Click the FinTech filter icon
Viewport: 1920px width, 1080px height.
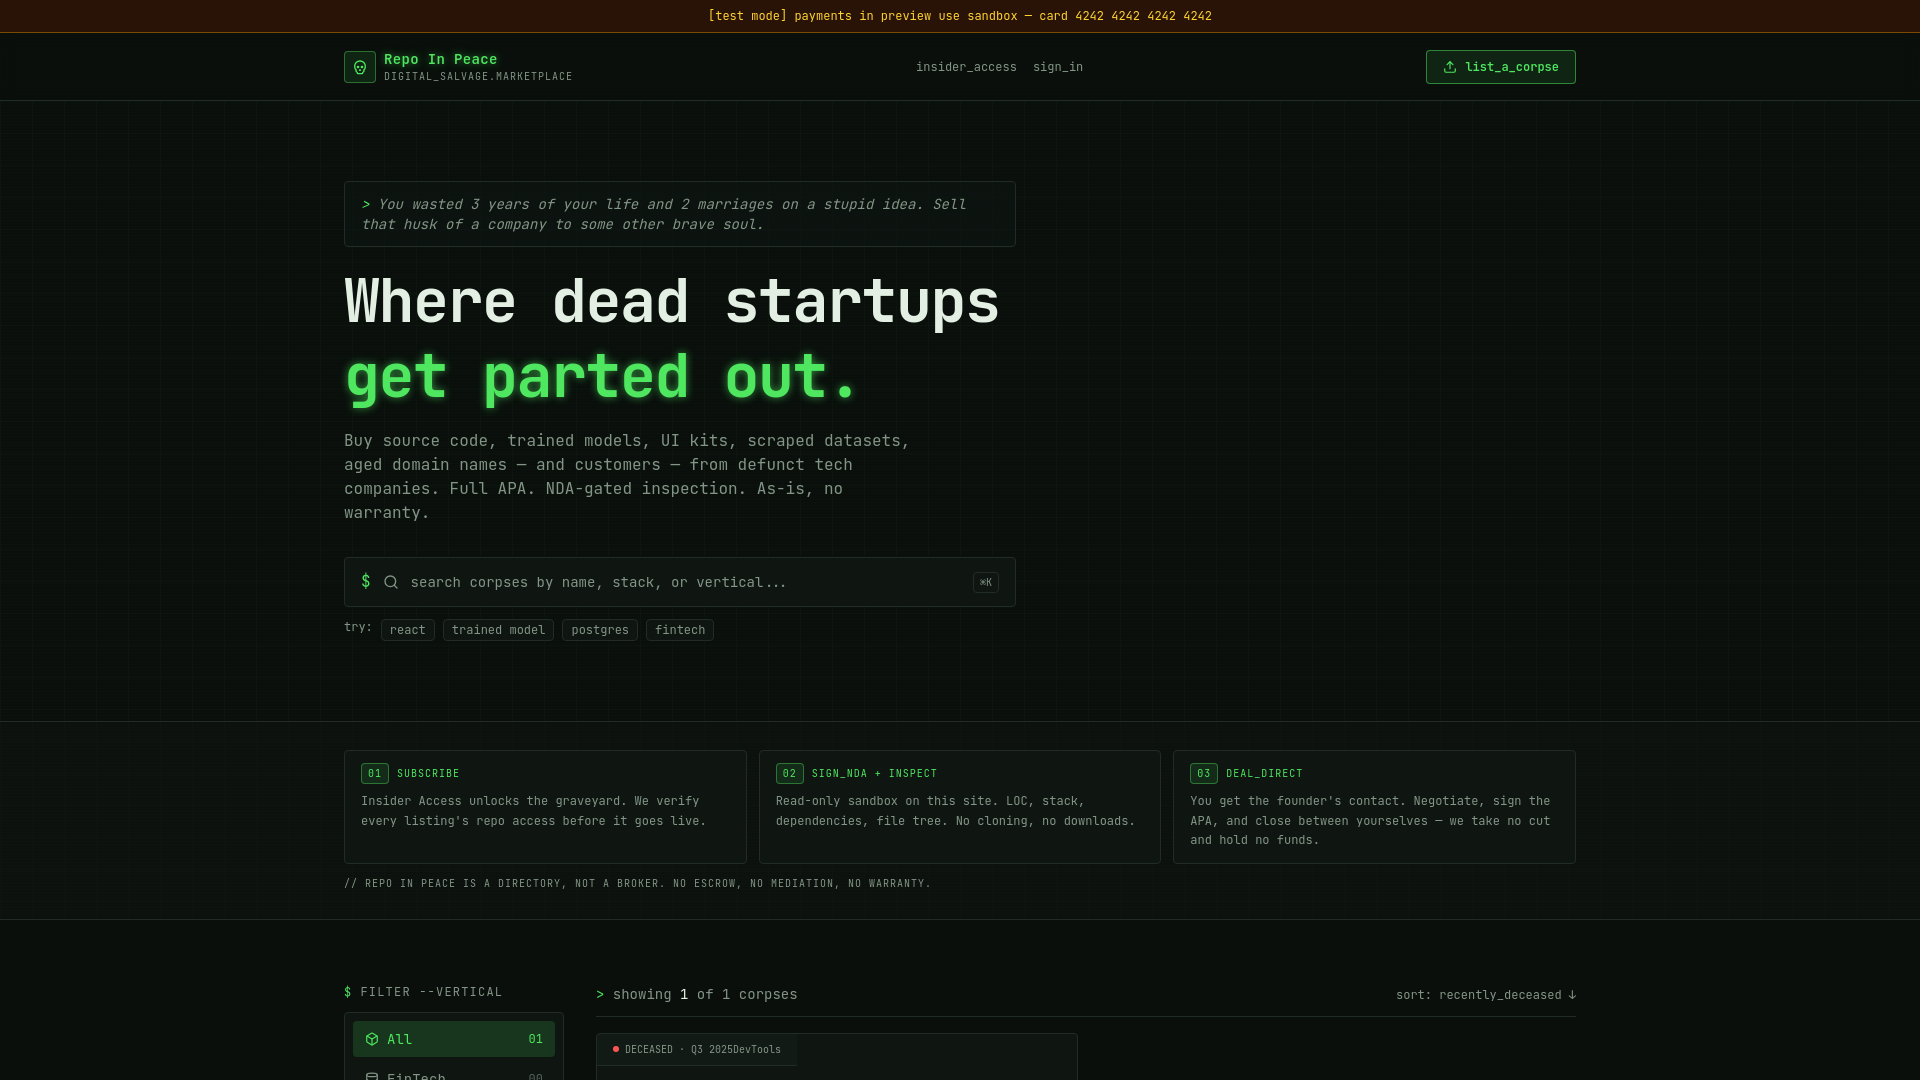tap(372, 1076)
